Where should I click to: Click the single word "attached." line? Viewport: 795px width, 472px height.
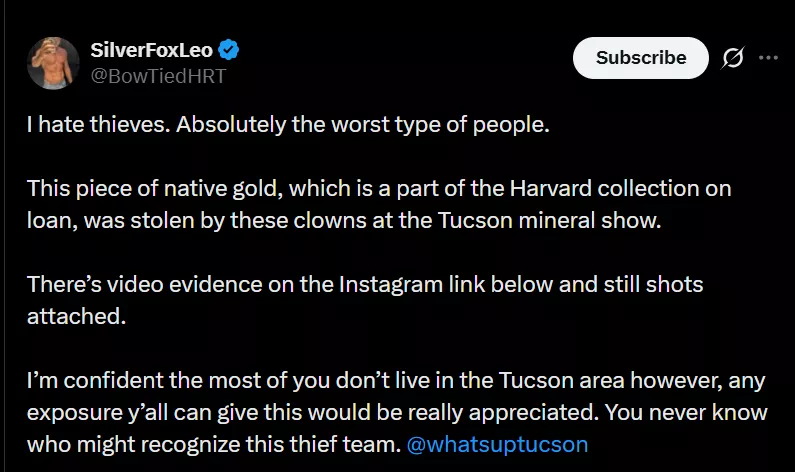(65, 315)
